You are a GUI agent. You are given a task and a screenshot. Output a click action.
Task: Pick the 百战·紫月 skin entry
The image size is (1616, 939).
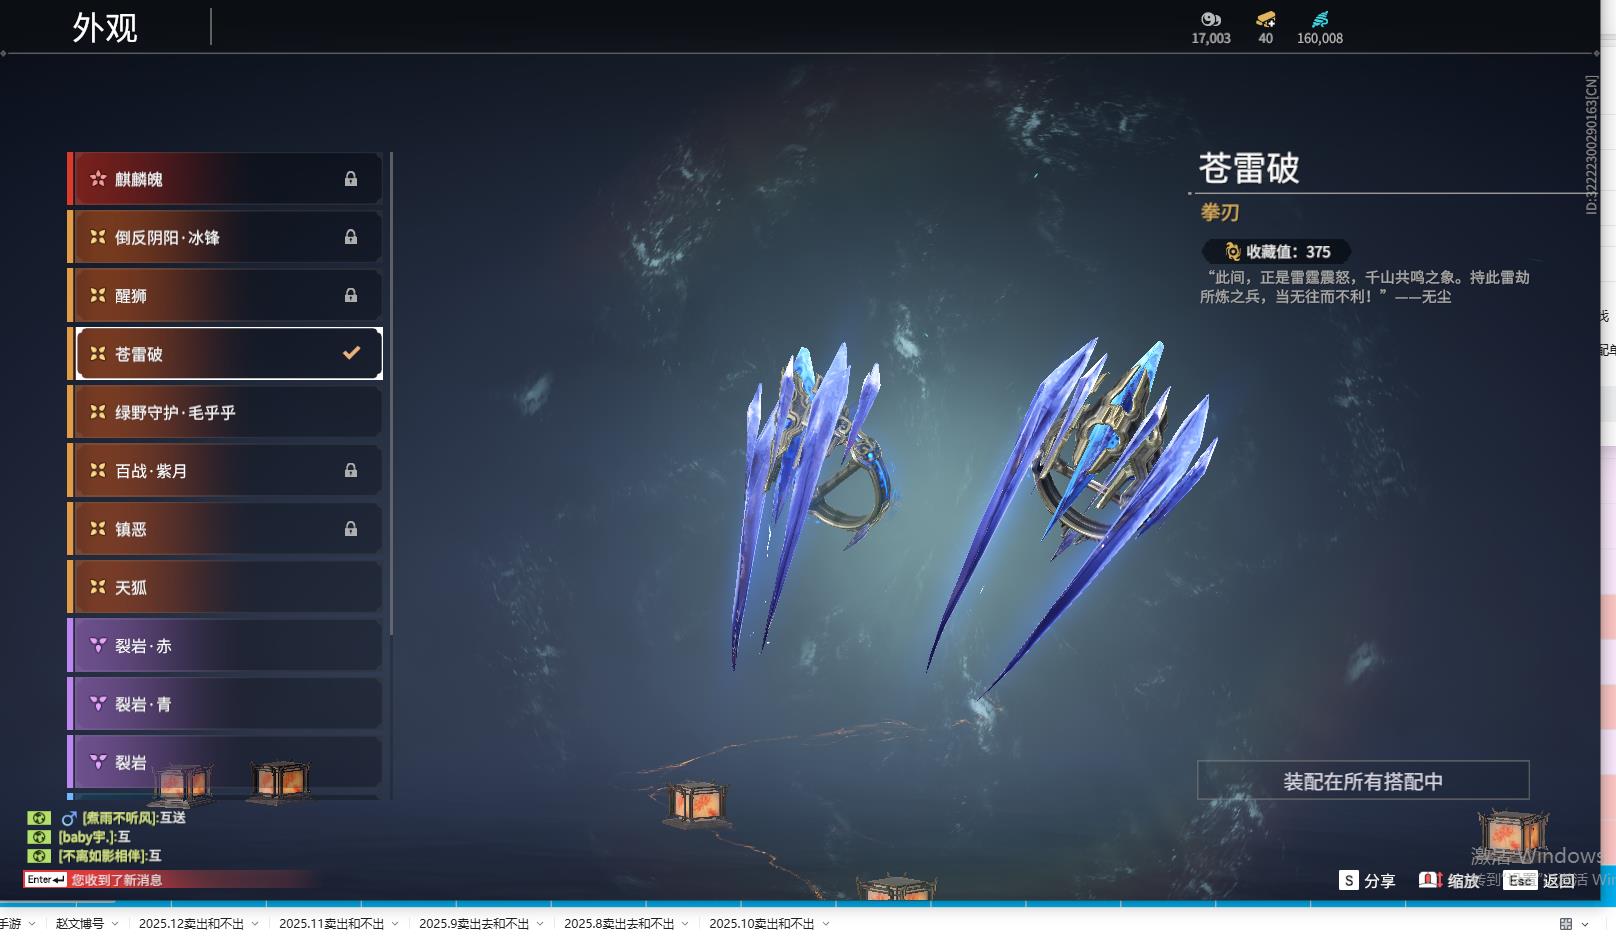click(225, 470)
